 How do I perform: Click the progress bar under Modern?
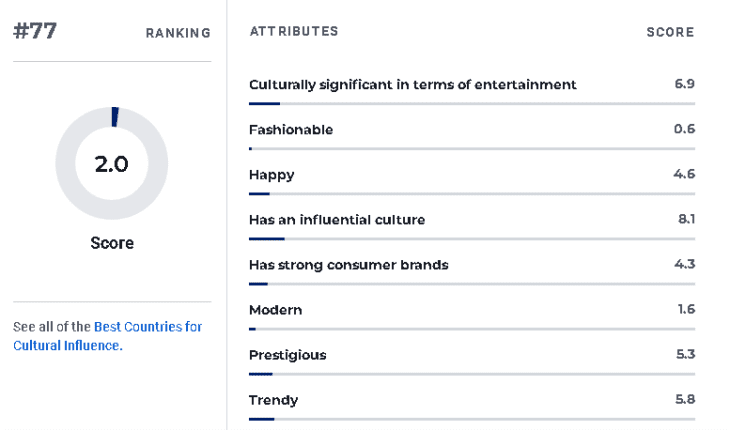click(x=472, y=329)
